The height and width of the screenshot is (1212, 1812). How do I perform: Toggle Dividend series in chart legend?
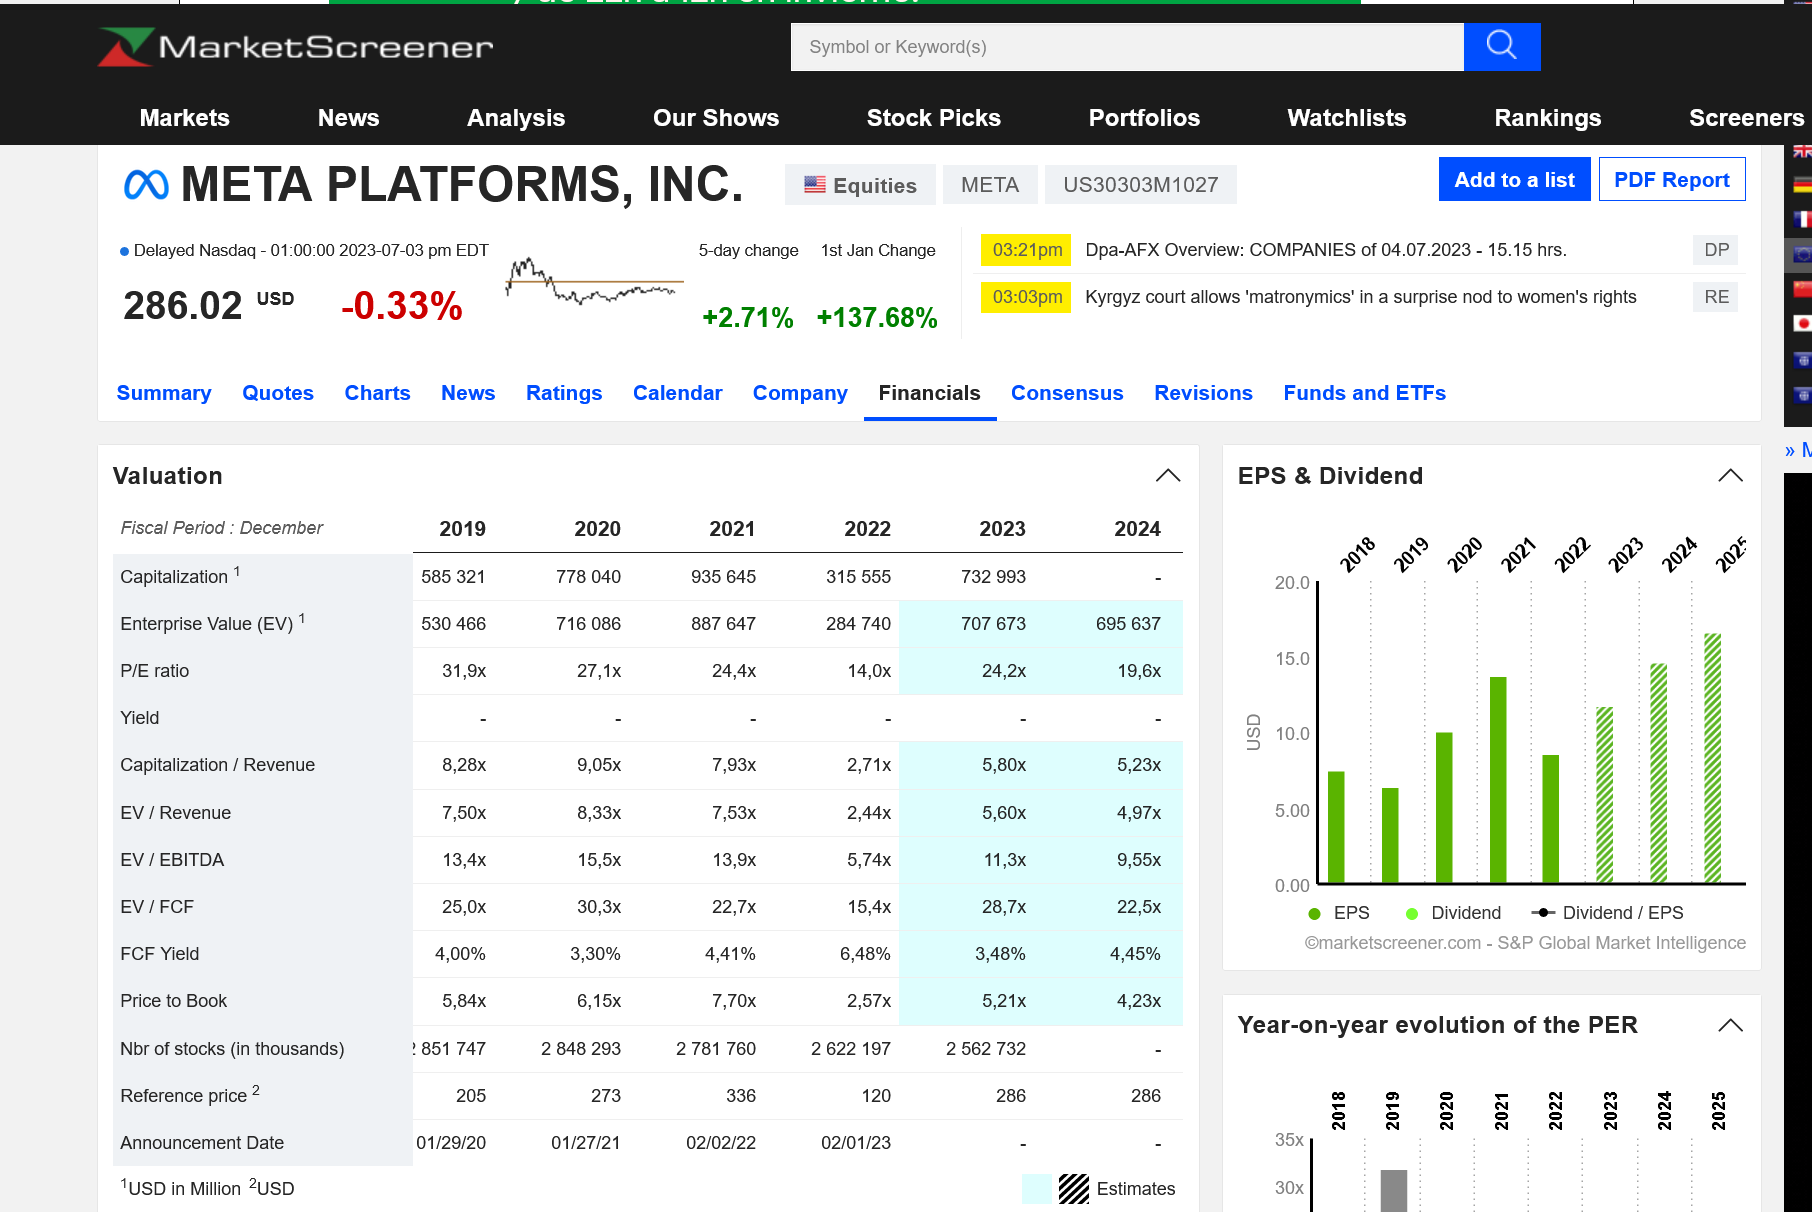pyautogui.click(x=1453, y=913)
